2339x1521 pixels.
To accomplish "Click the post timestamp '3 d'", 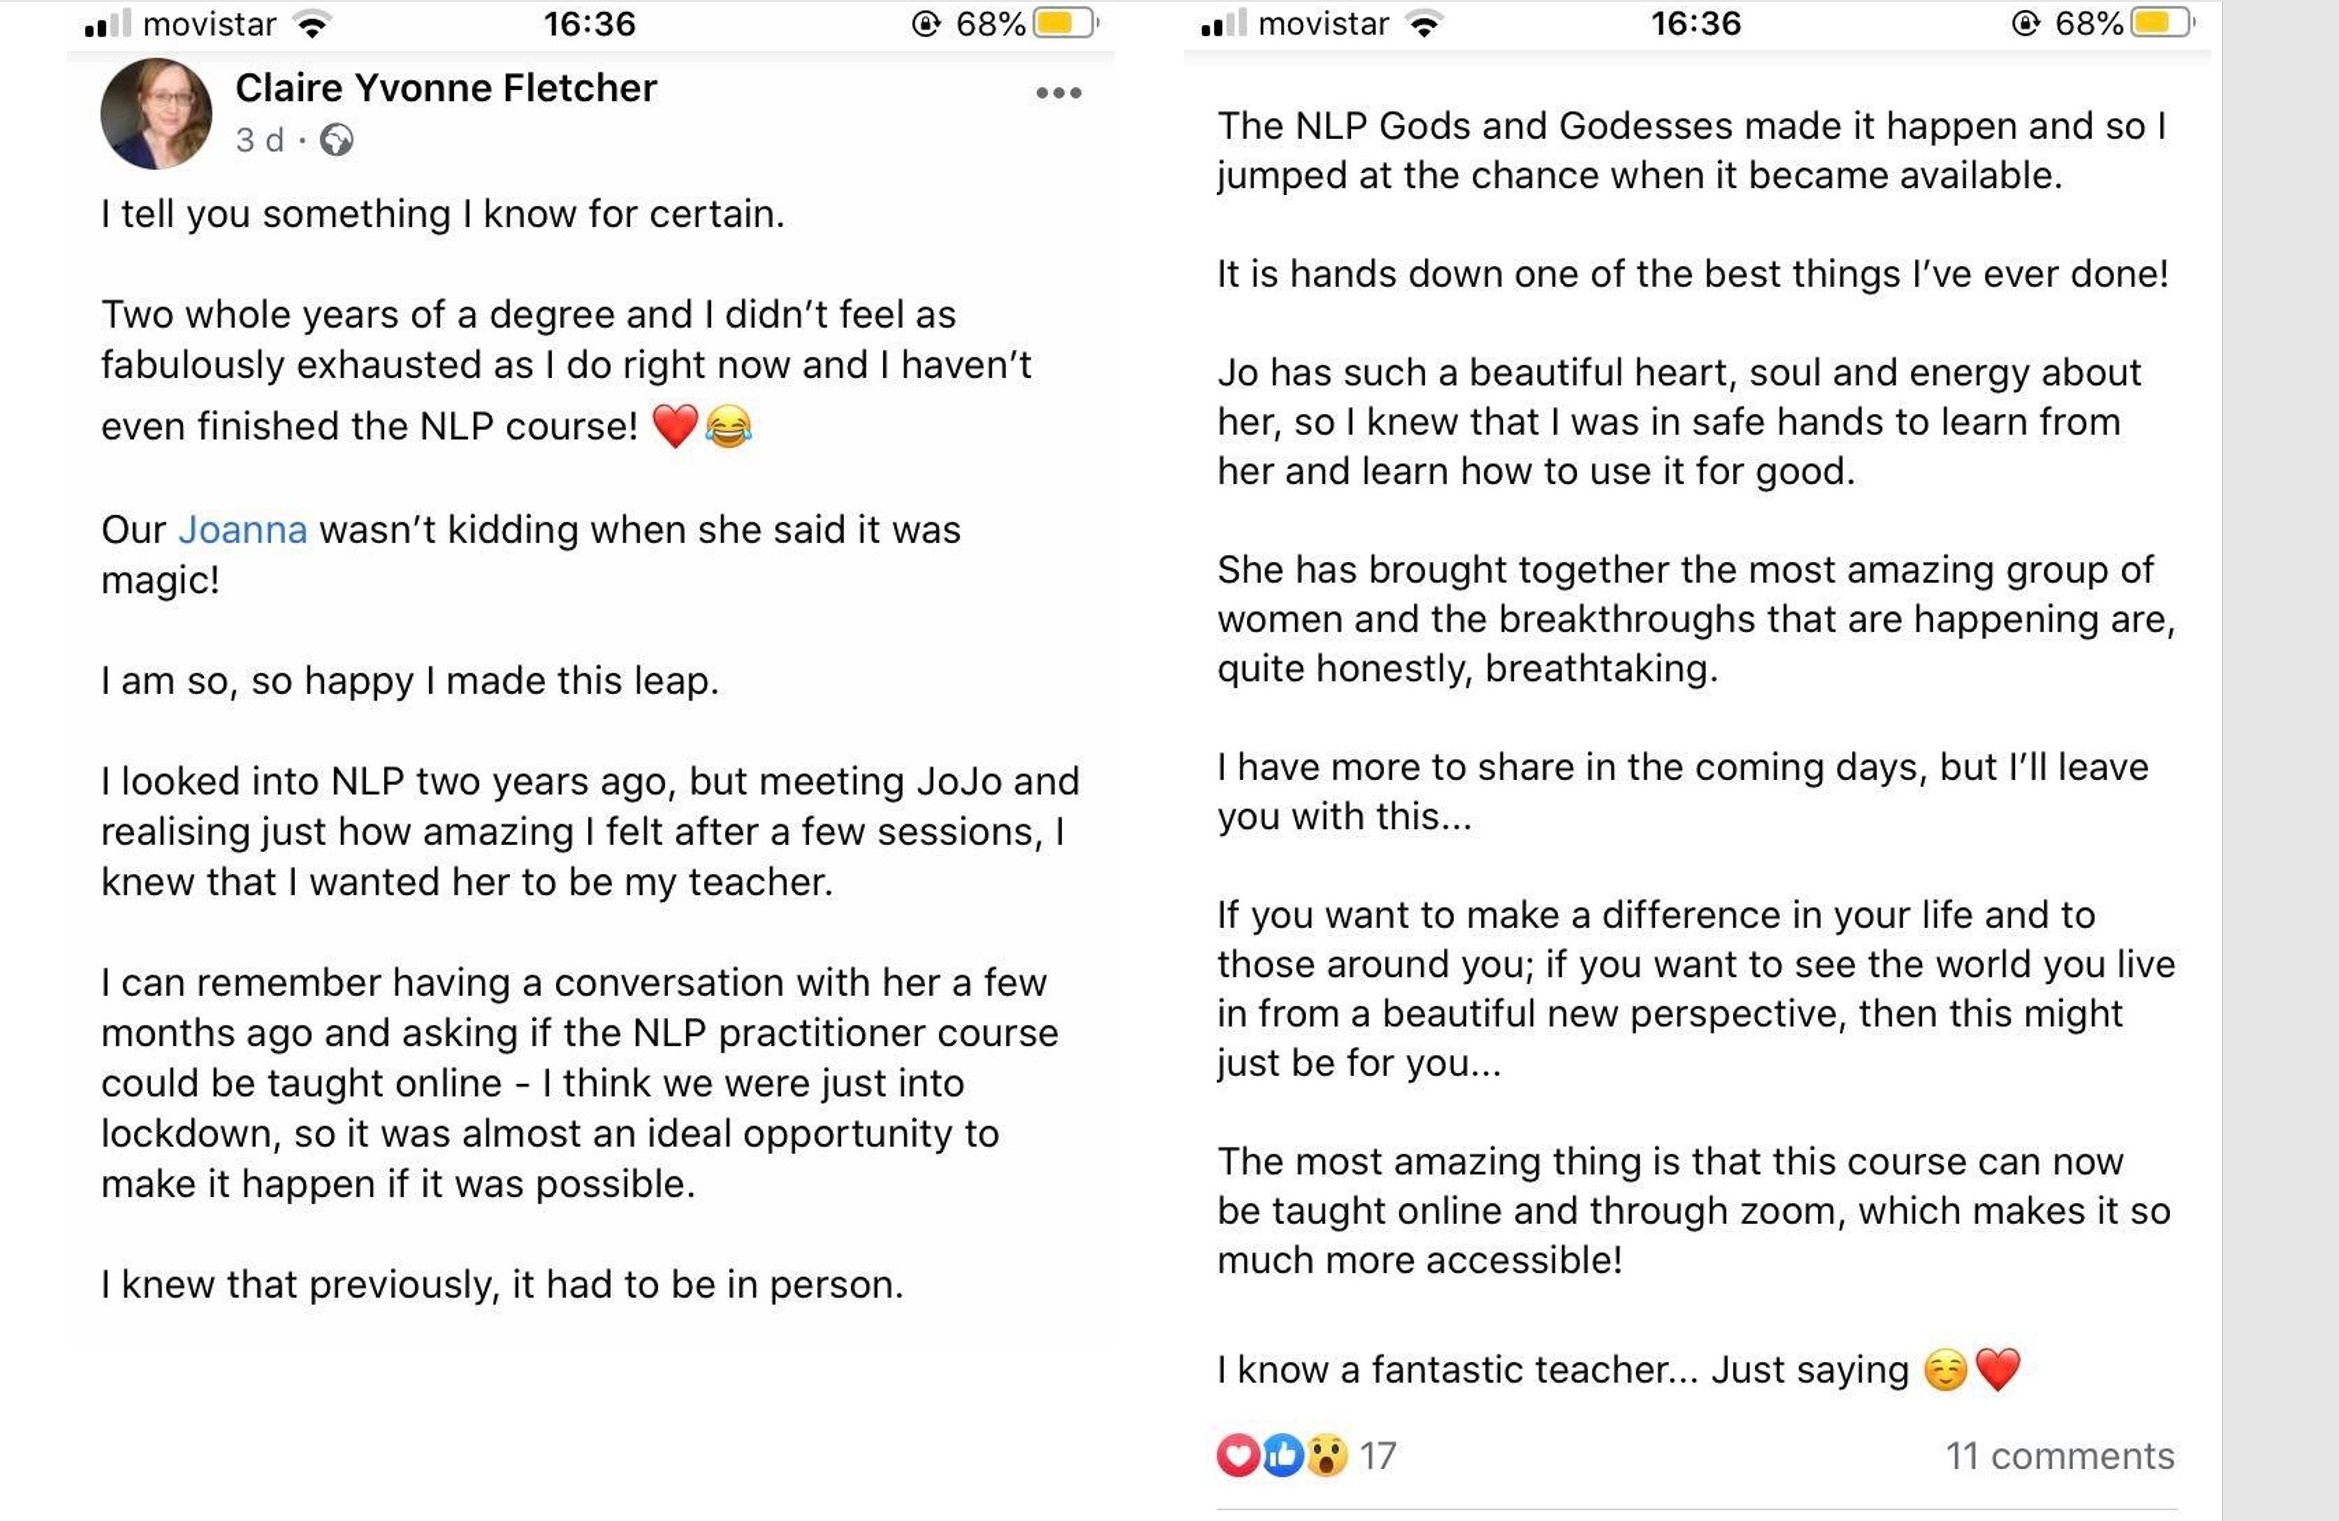I will [x=259, y=140].
